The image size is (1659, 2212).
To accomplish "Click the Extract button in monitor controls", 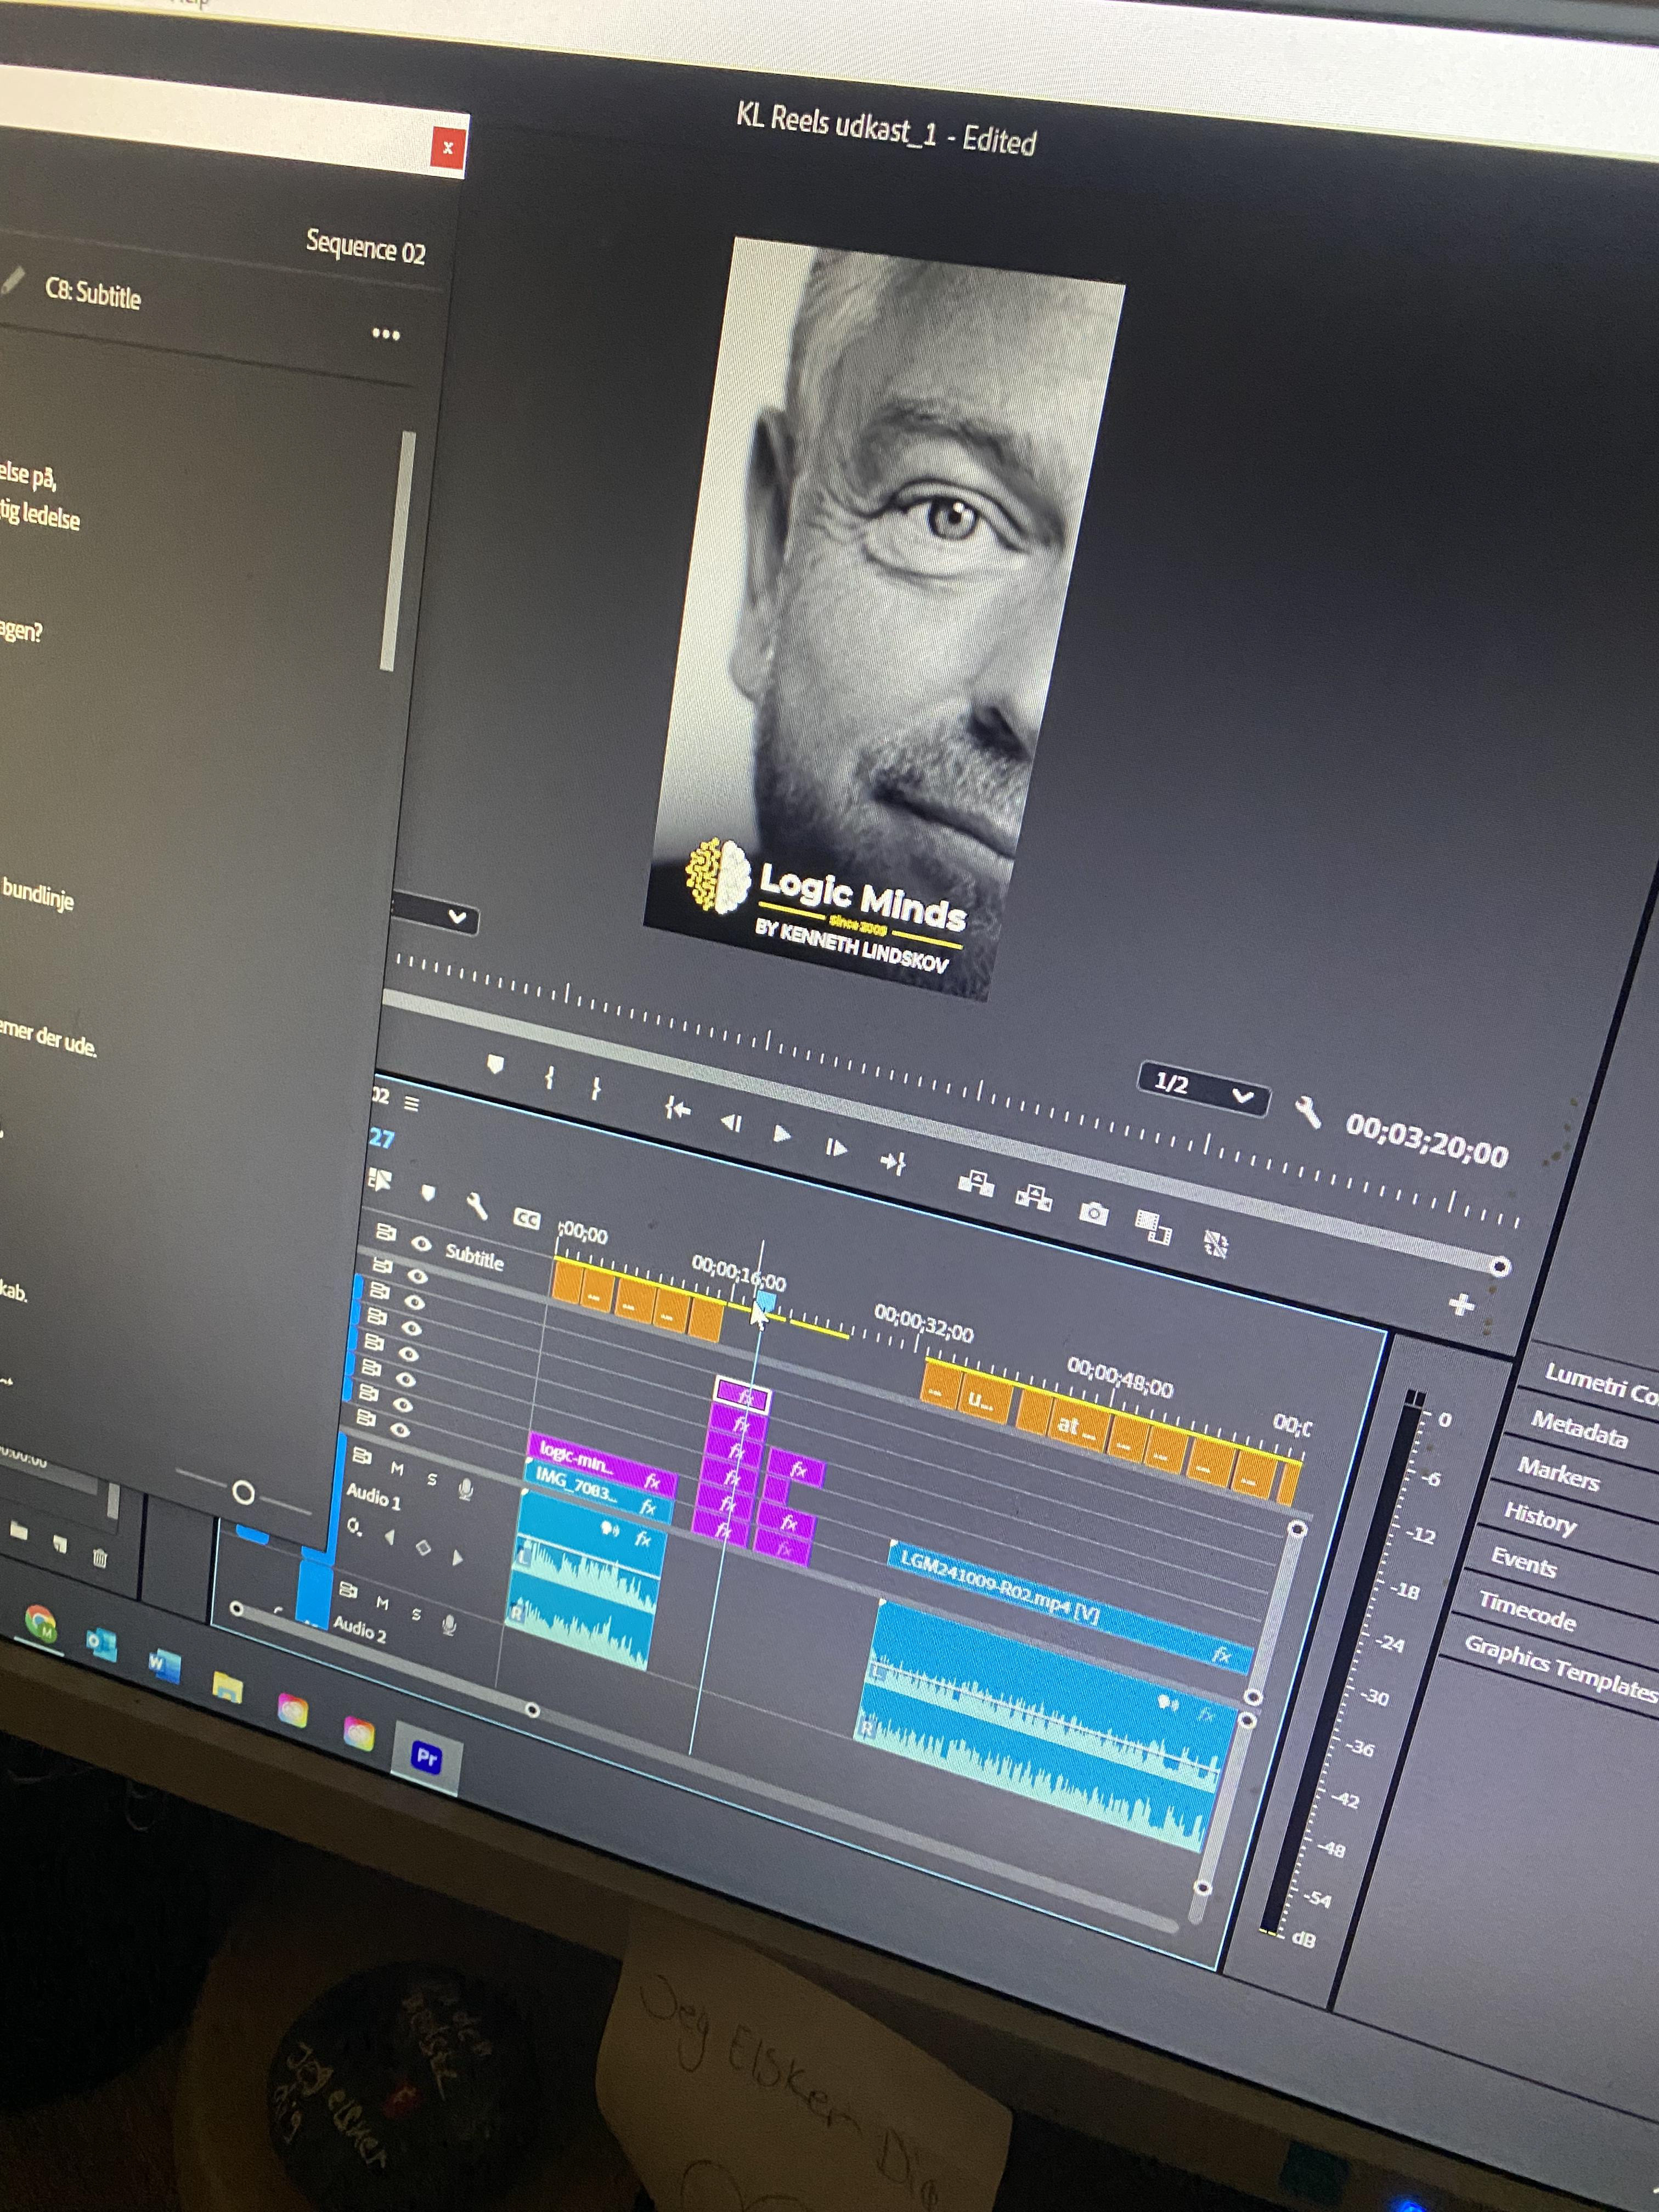I will point(1033,1196).
